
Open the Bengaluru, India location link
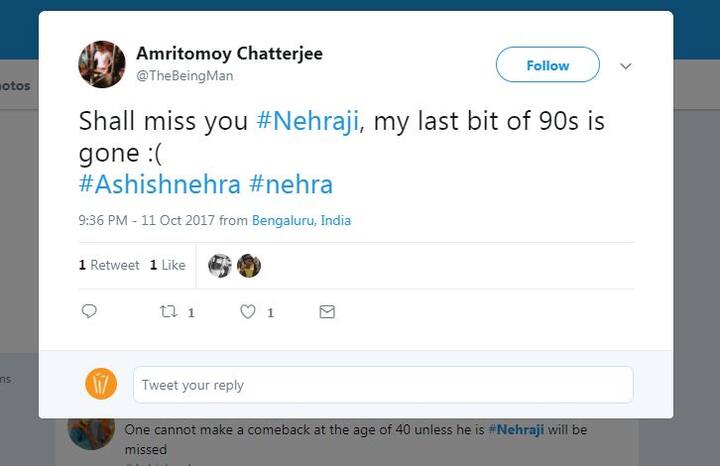(x=301, y=220)
